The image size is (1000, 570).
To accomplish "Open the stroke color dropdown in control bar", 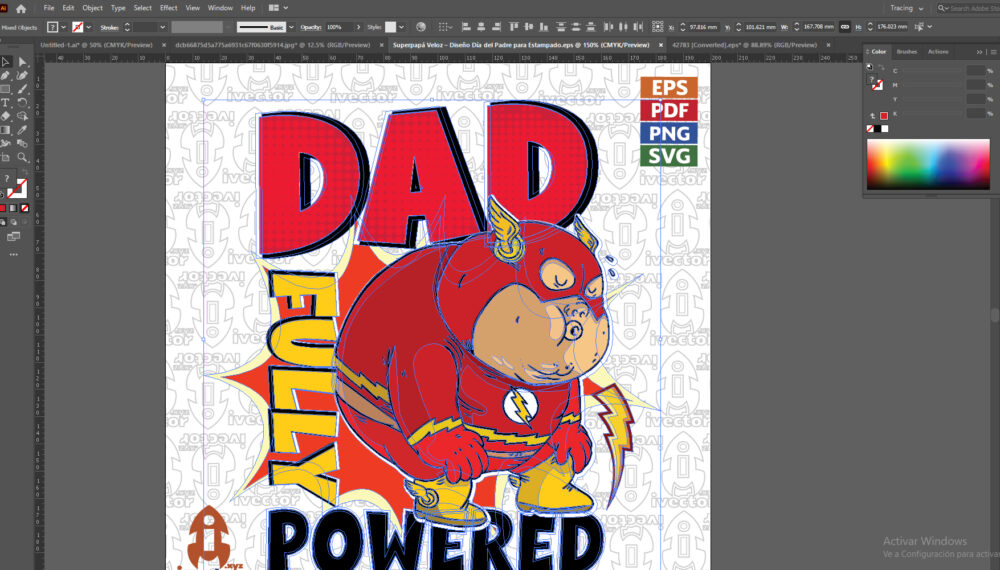I will pyautogui.click(x=88, y=27).
